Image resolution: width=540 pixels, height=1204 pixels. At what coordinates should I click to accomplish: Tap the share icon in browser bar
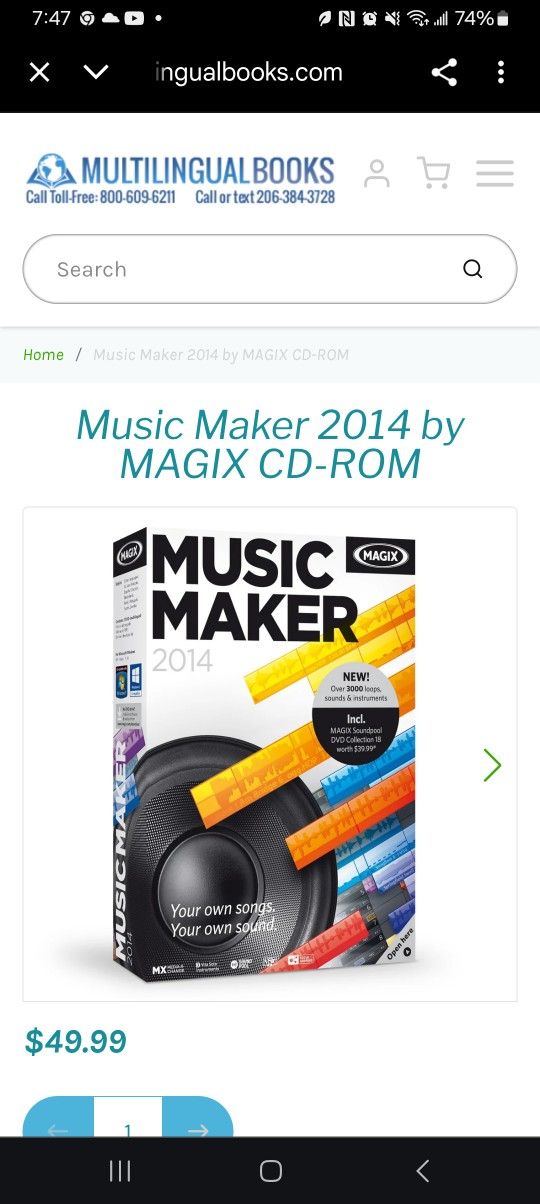coord(444,72)
